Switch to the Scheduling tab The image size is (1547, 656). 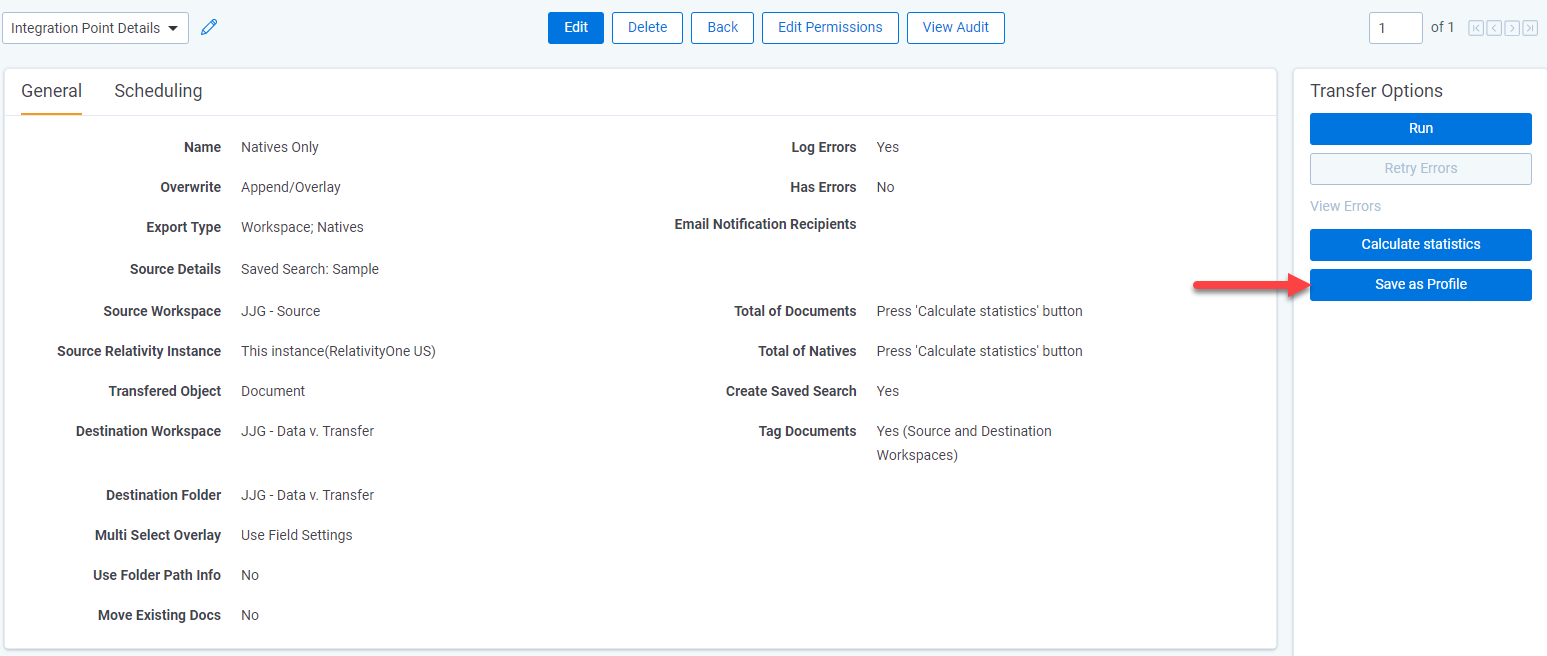coord(158,91)
